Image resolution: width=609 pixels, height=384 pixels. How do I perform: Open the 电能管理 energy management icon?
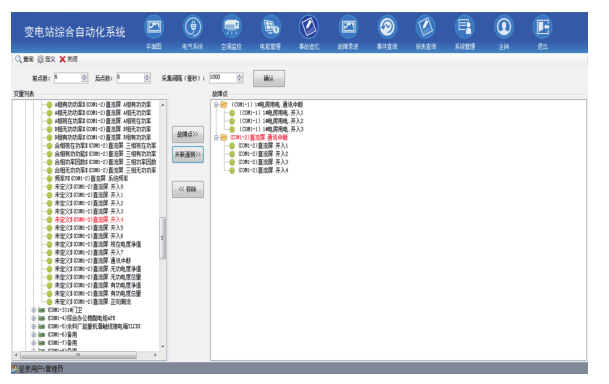(270, 27)
